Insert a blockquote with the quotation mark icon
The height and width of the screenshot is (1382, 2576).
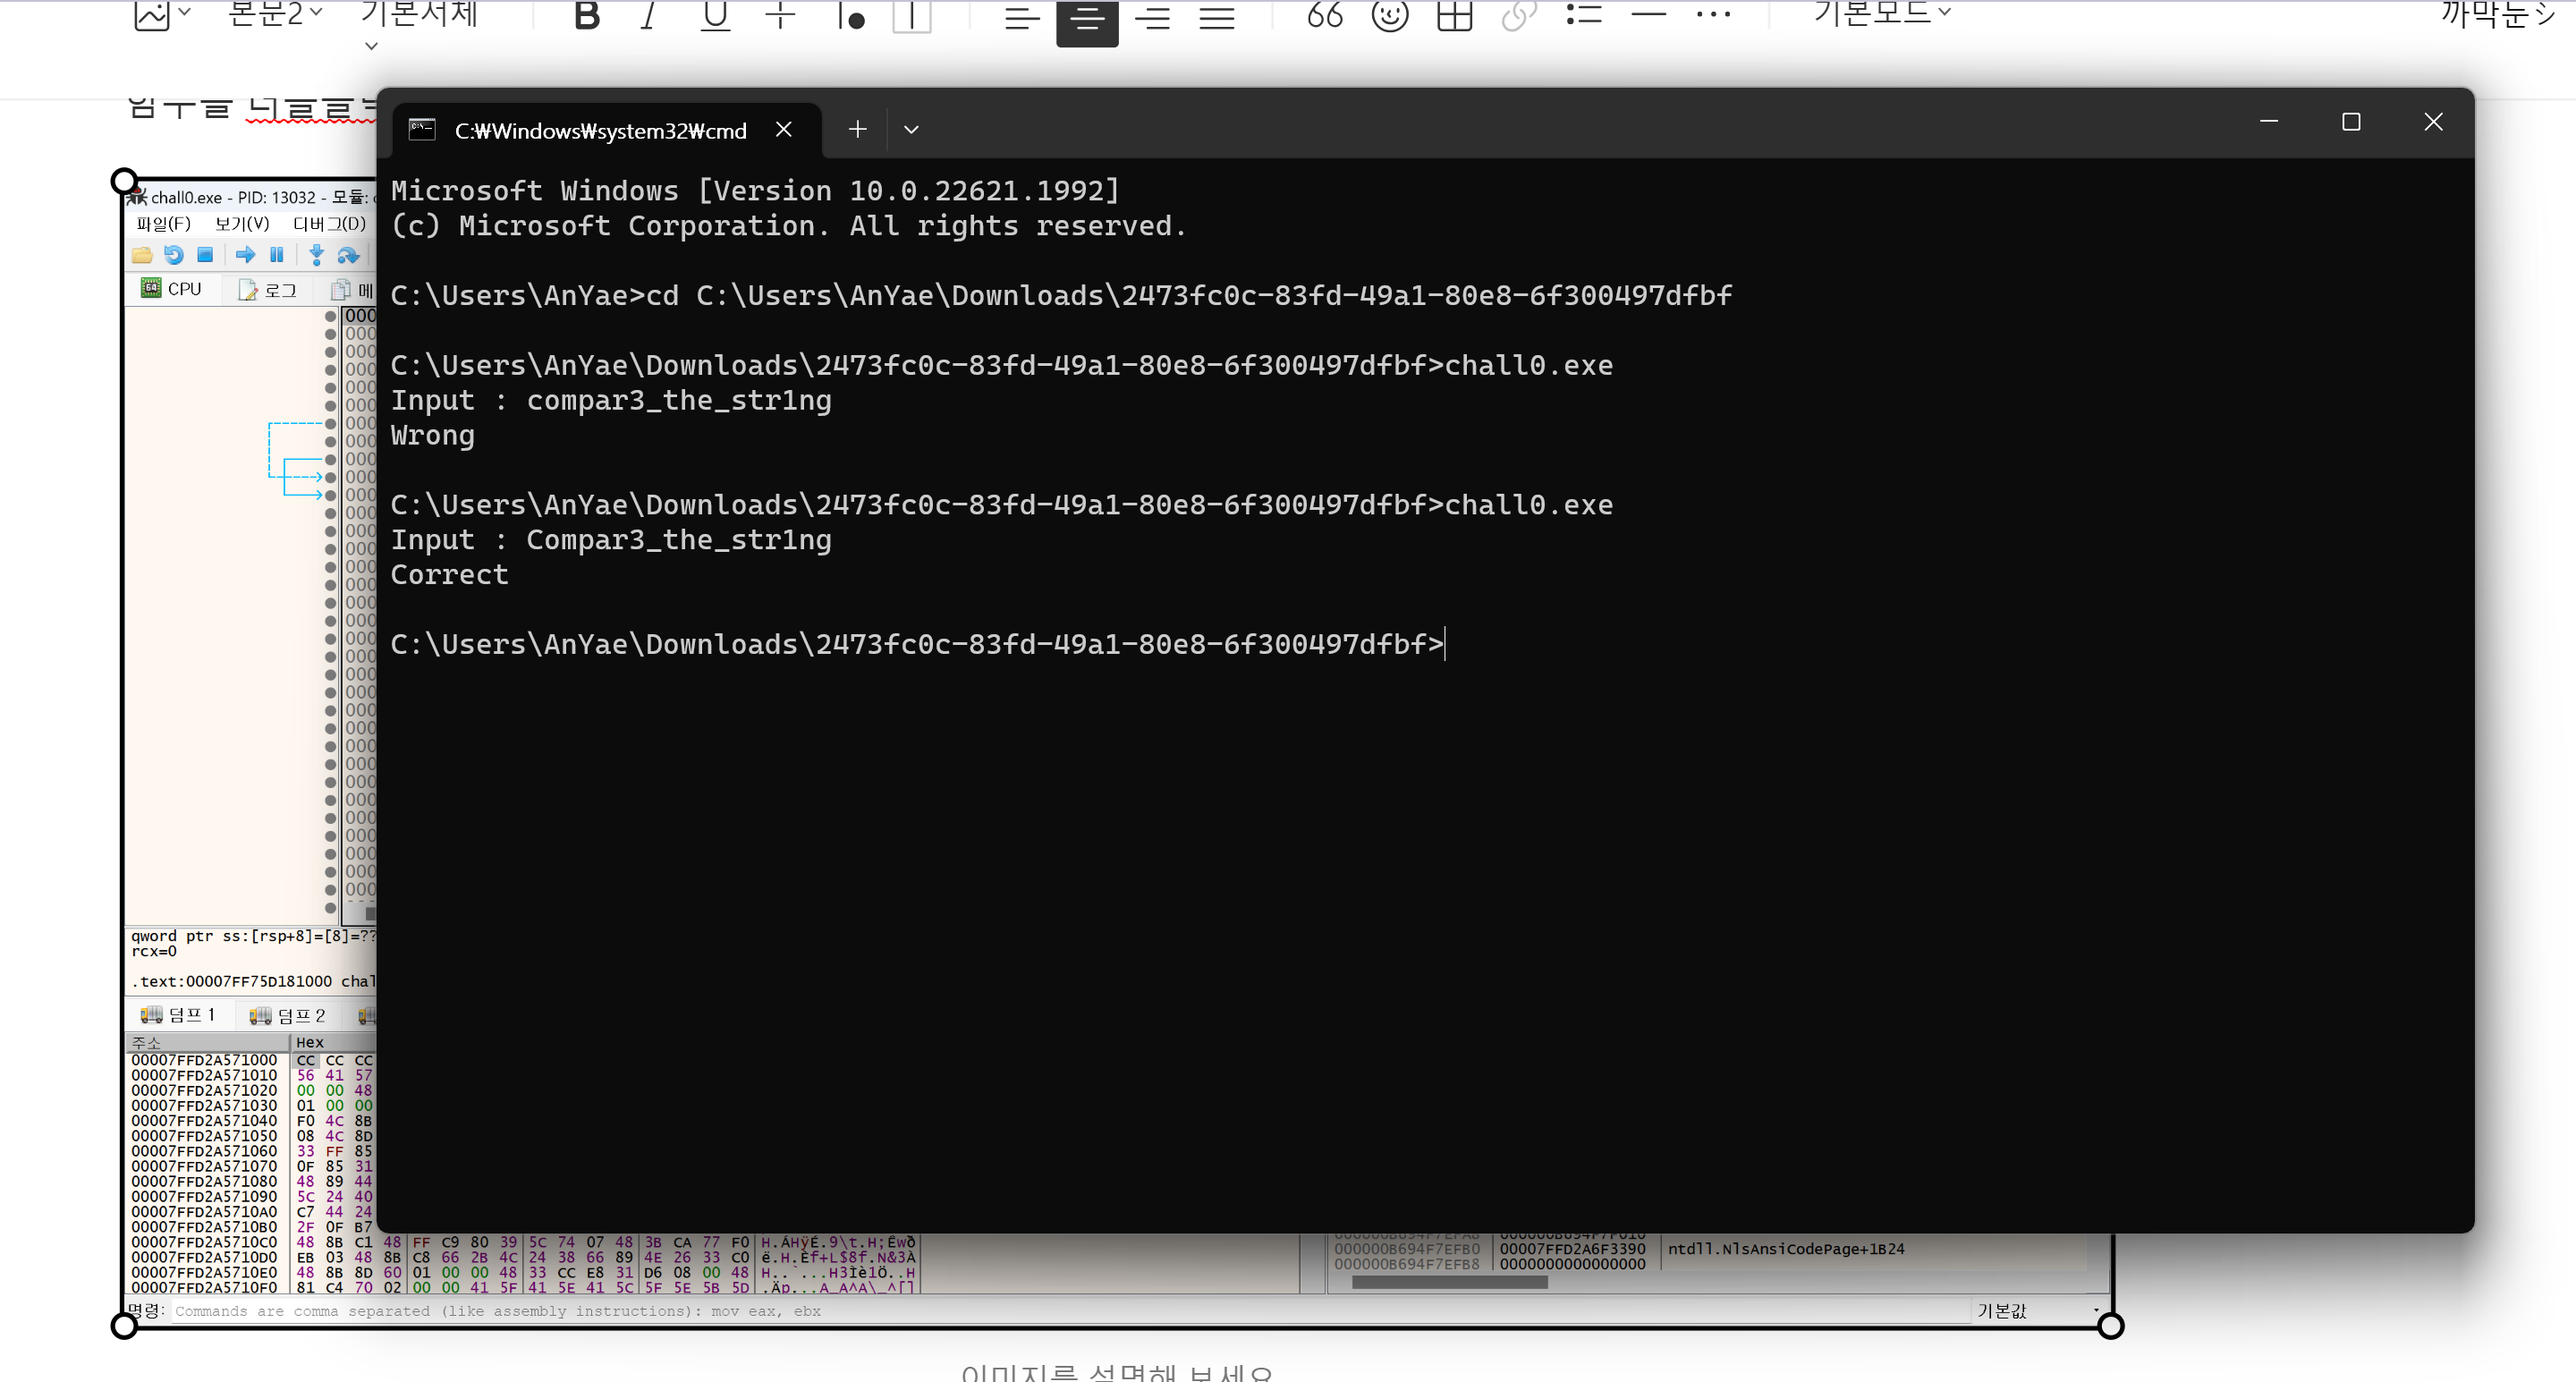coord(1324,15)
